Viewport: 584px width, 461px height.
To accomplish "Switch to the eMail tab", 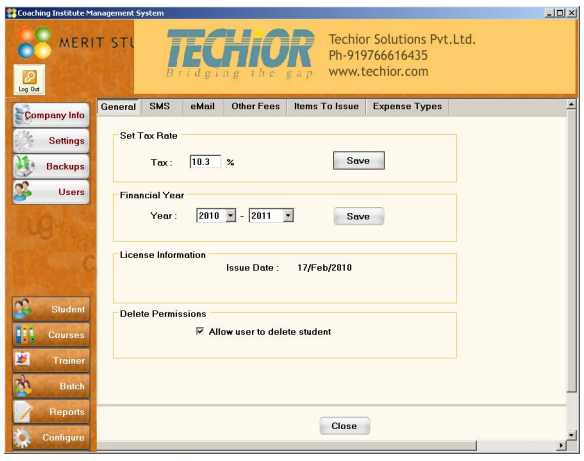I will click(x=203, y=106).
